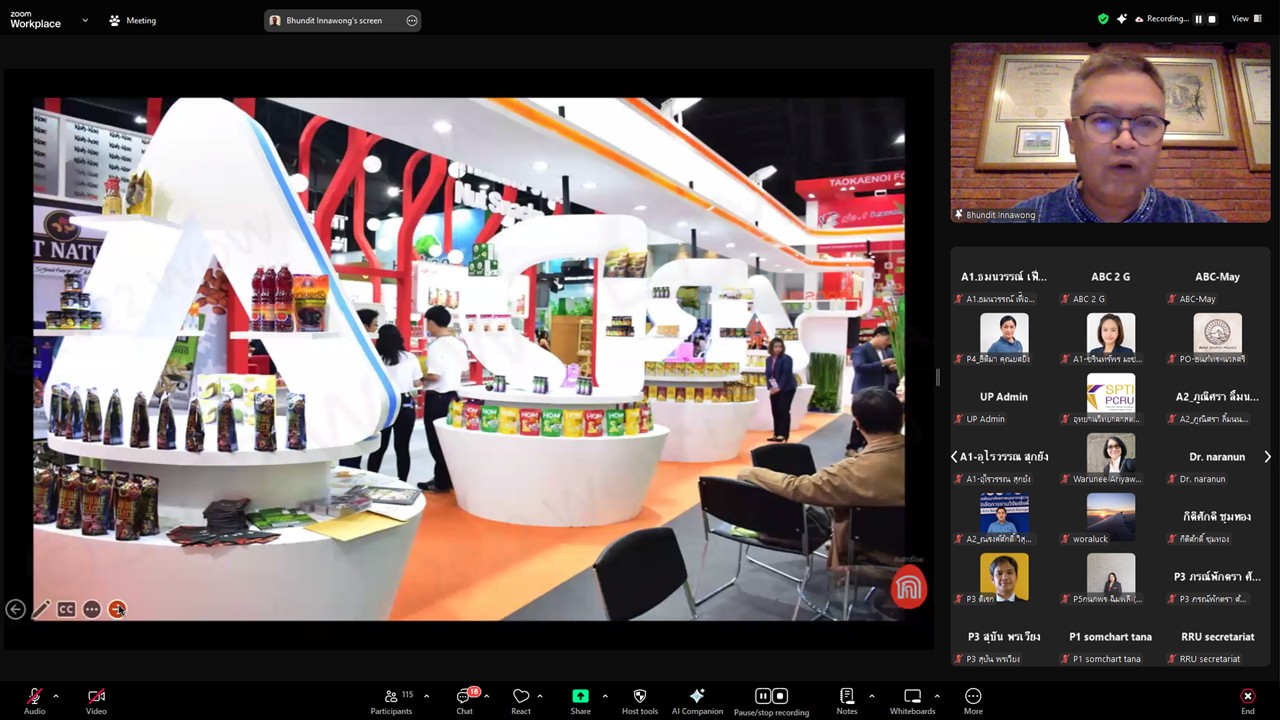Click the separator handle beside shared screen
The image size is (1280, 720).
tap(938, 376)
